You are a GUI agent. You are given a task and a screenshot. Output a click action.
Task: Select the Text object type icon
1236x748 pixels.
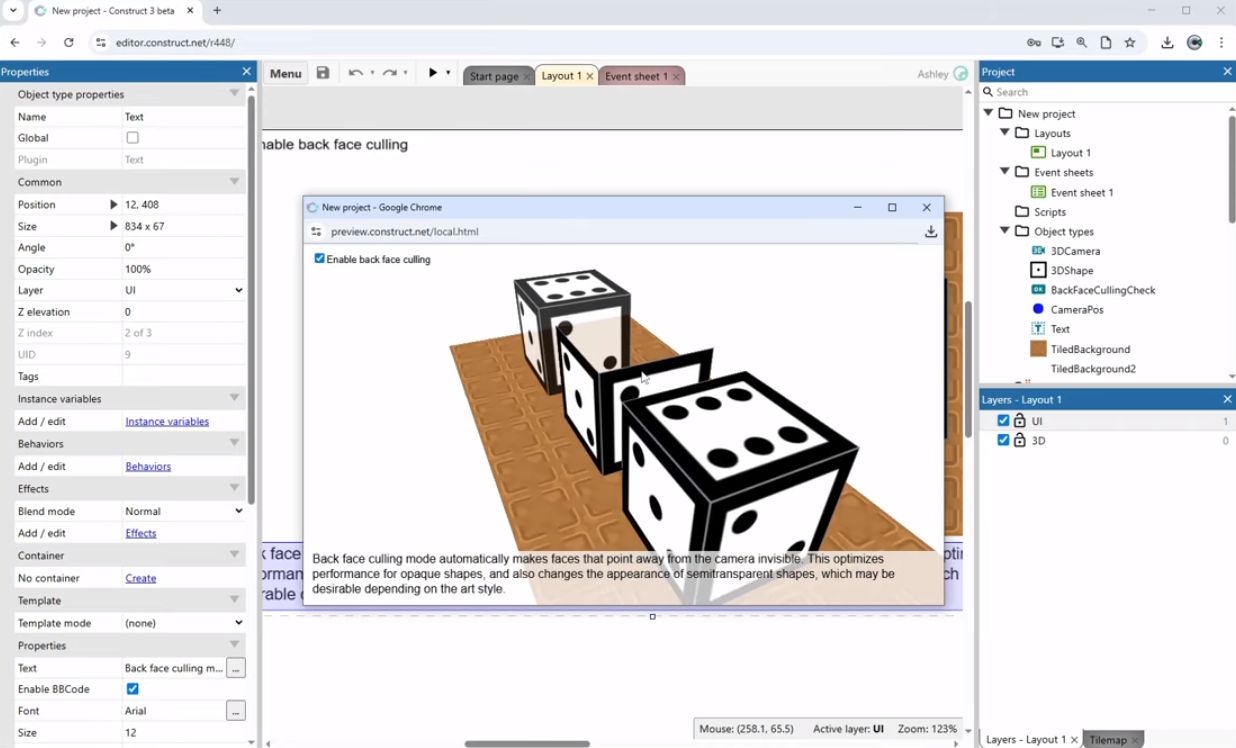[1038, 329]
